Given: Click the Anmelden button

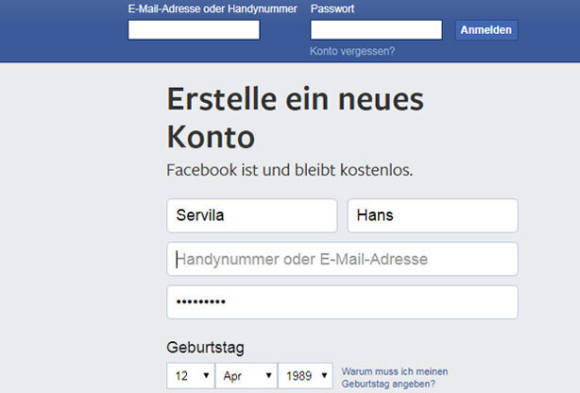Looking at the screenshot, I should point(486,30).
